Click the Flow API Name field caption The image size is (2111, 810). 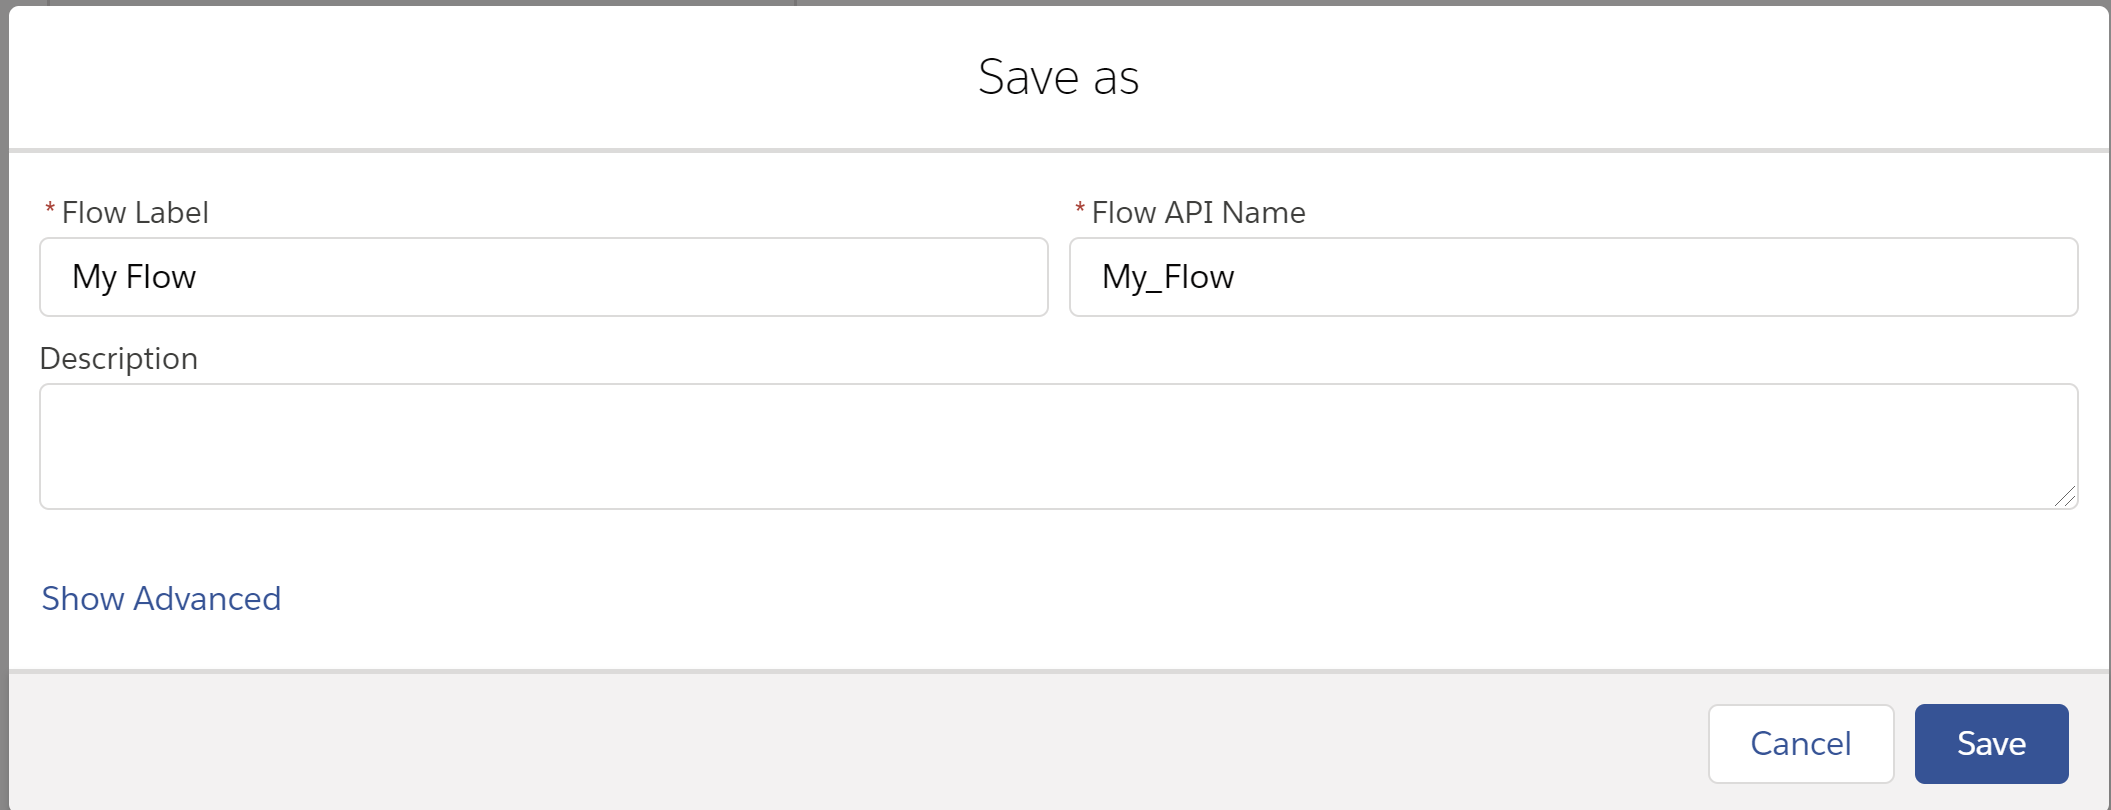tap(1198, 212)
